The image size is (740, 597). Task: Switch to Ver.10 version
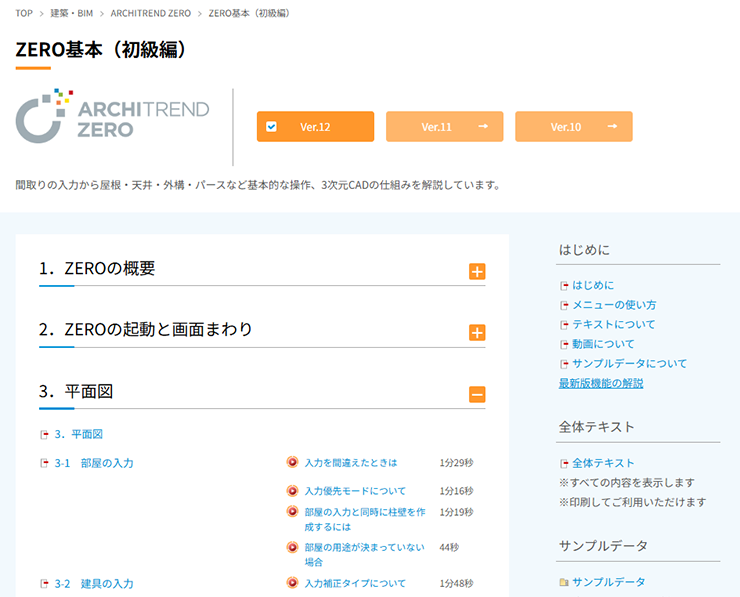coord(573,127)
